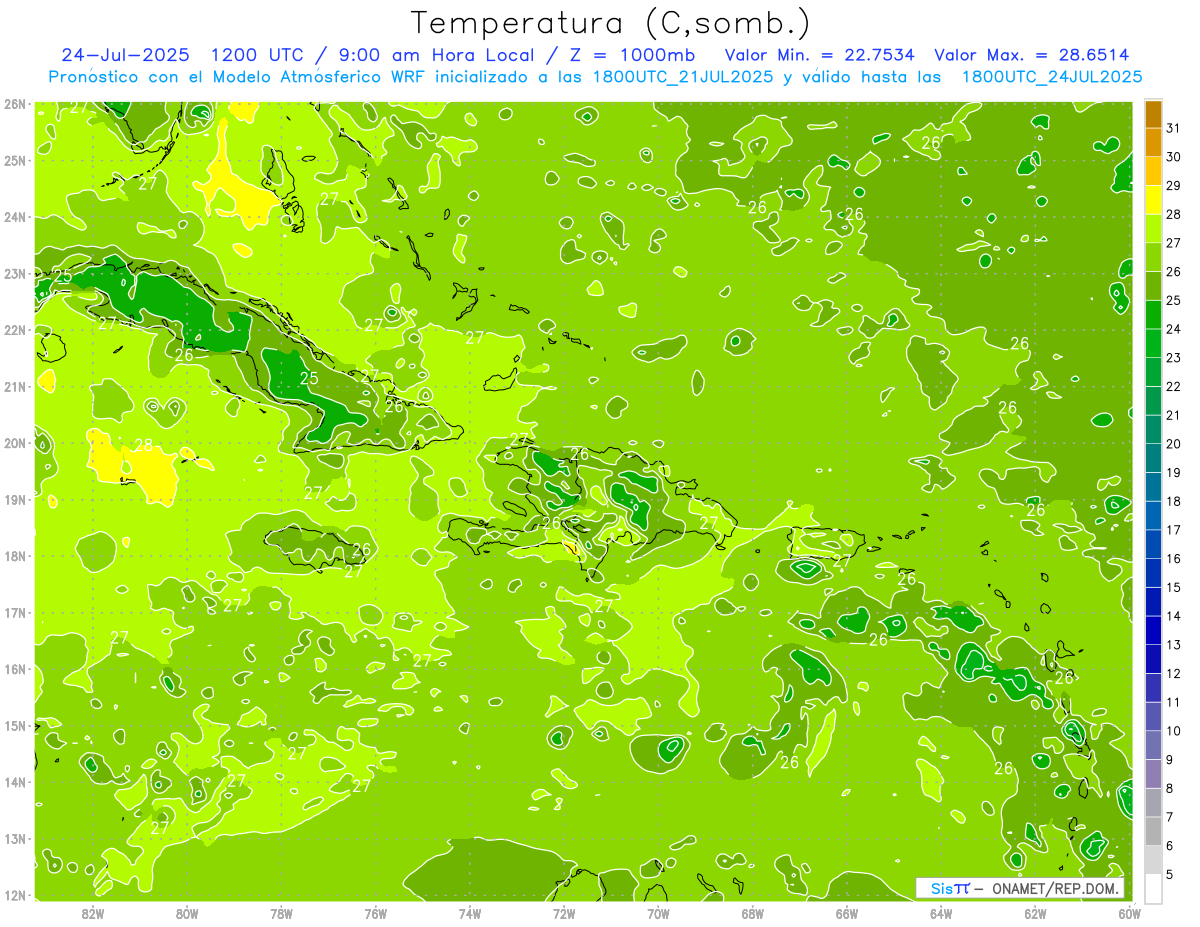Click the 60W longitude axis label
The width and height of the screenshot is (1200, 927).
(x=1130, y=913)
